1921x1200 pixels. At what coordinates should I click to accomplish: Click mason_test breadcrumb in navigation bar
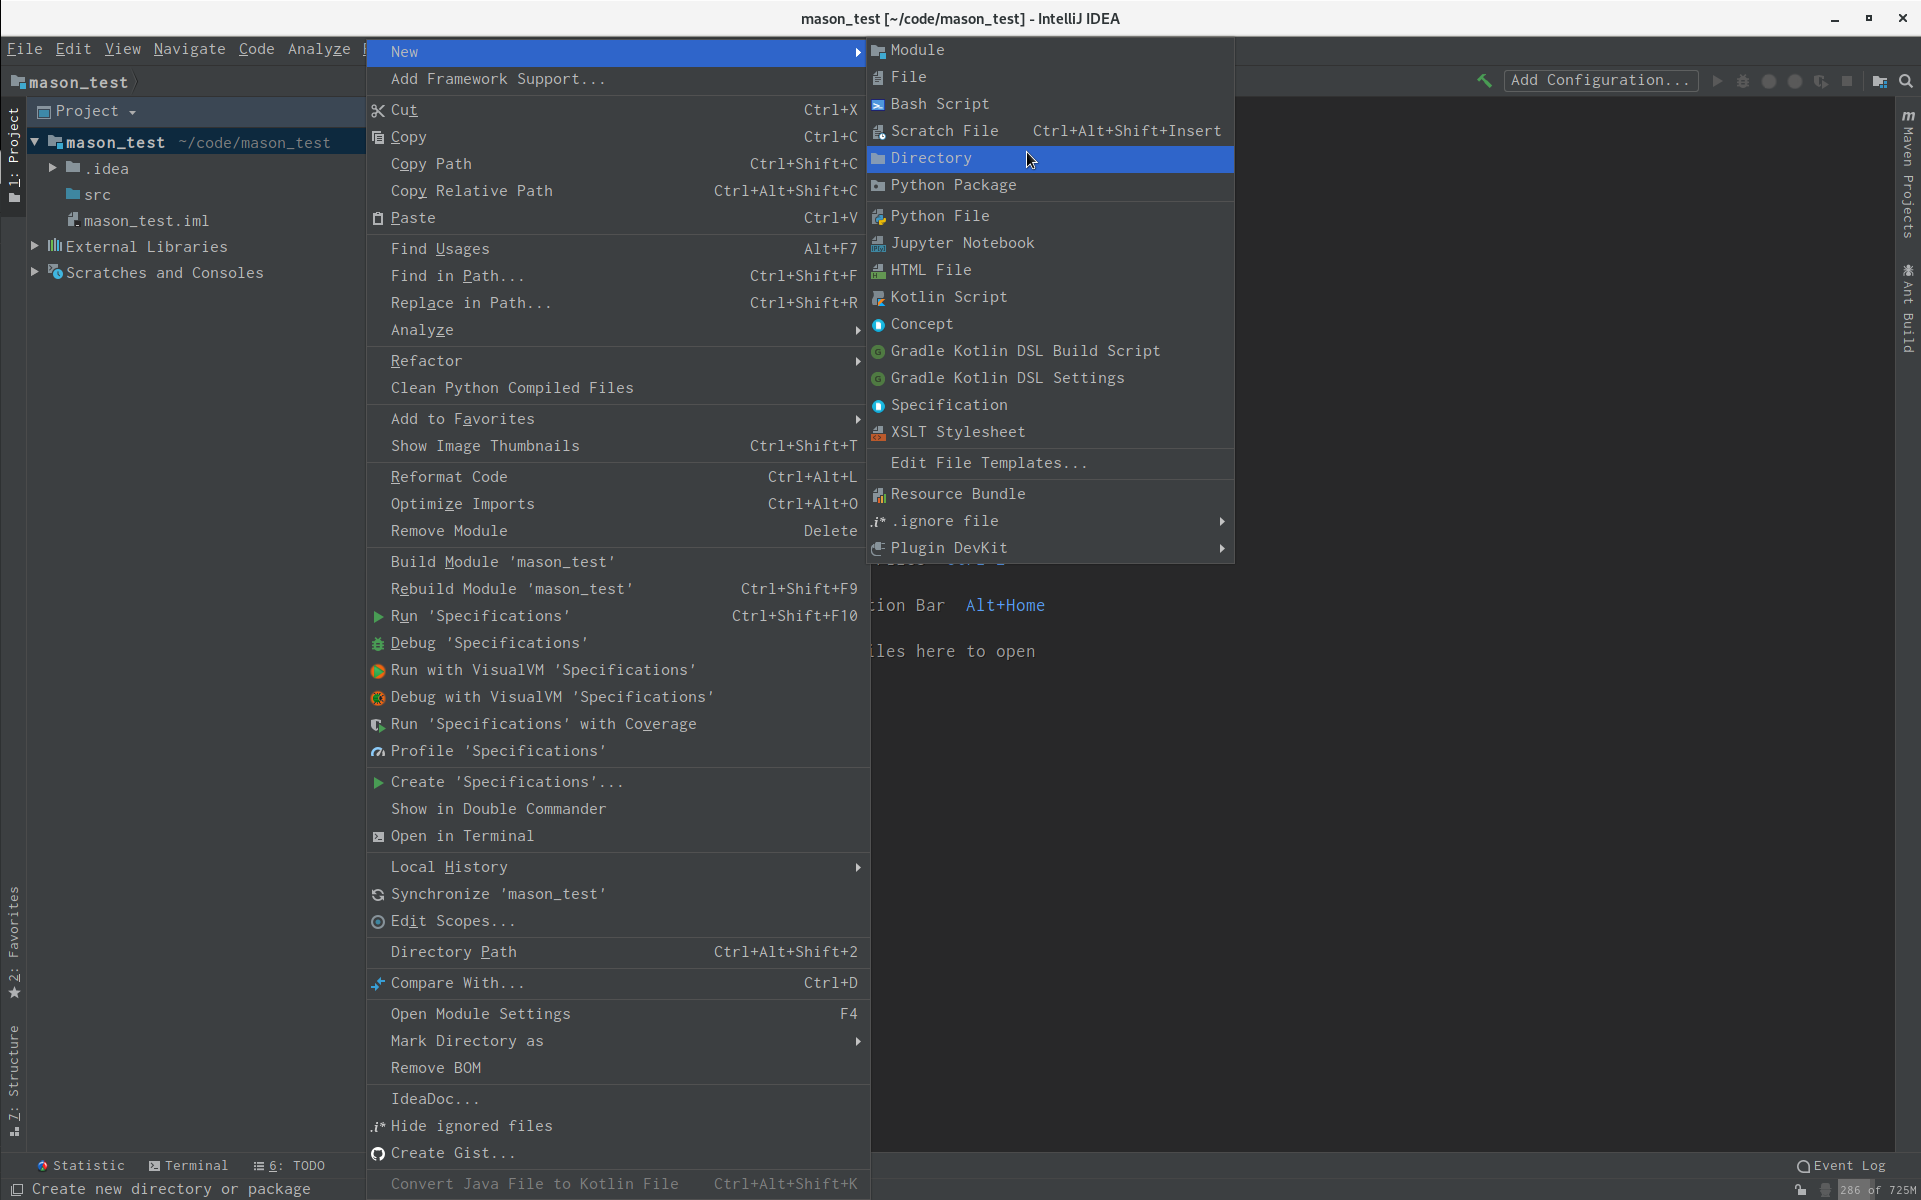(x=70, y=83)
